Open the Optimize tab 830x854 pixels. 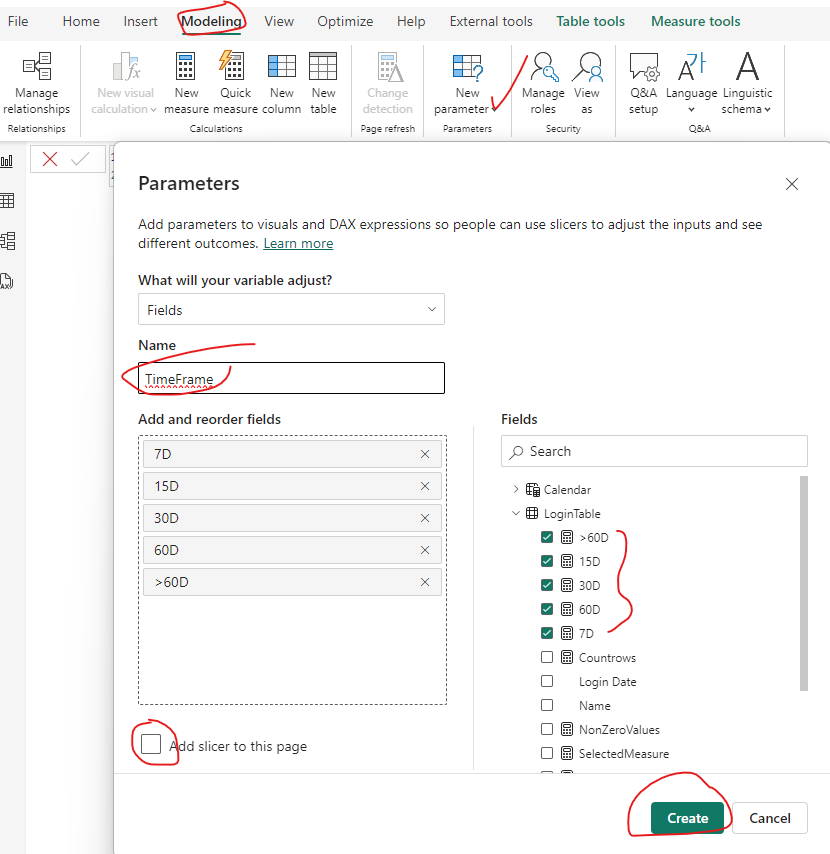pos(345,21)
